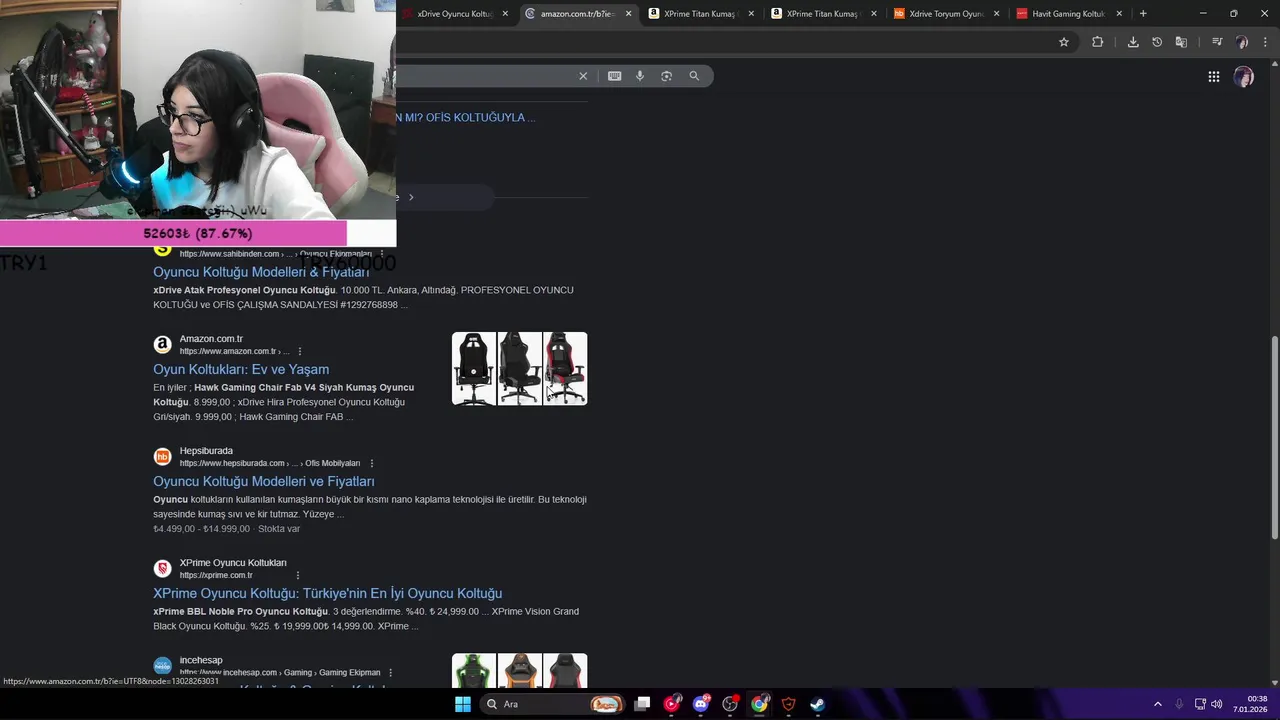
Task: Expand the chevron below the video result
Action: coord(411,197)
